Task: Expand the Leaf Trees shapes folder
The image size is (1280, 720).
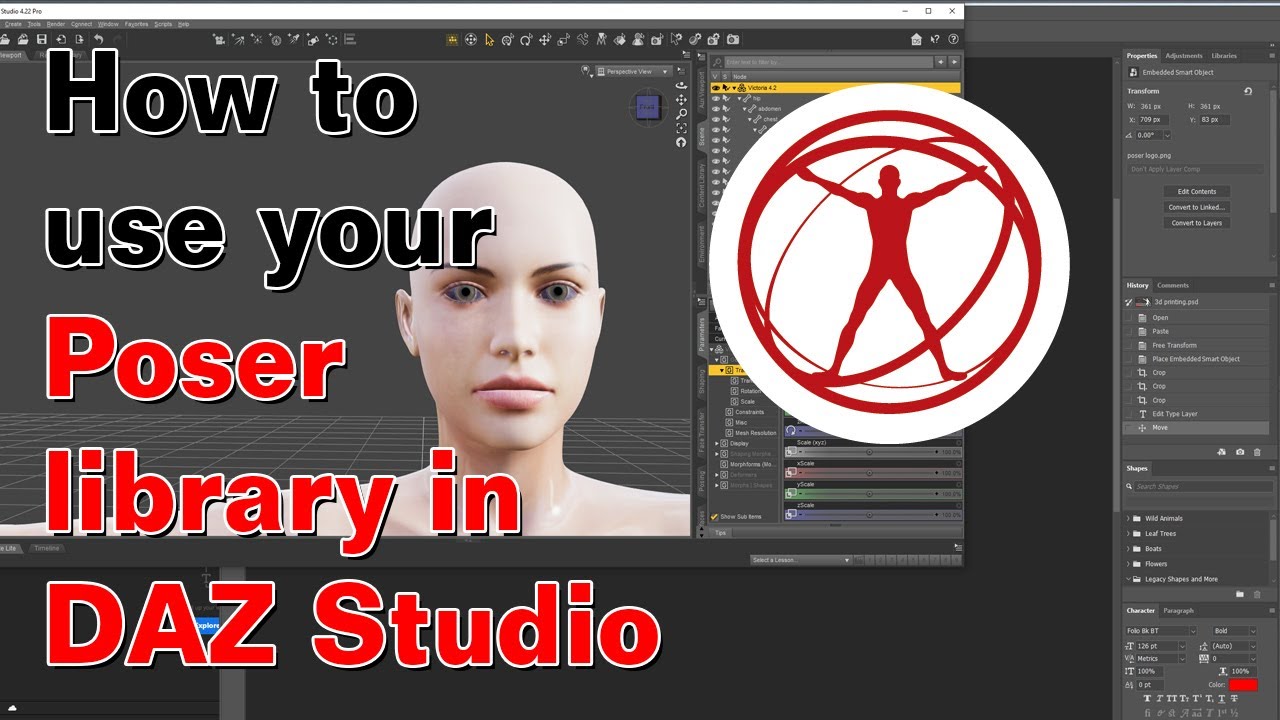Action: (x=1129, y=534)
